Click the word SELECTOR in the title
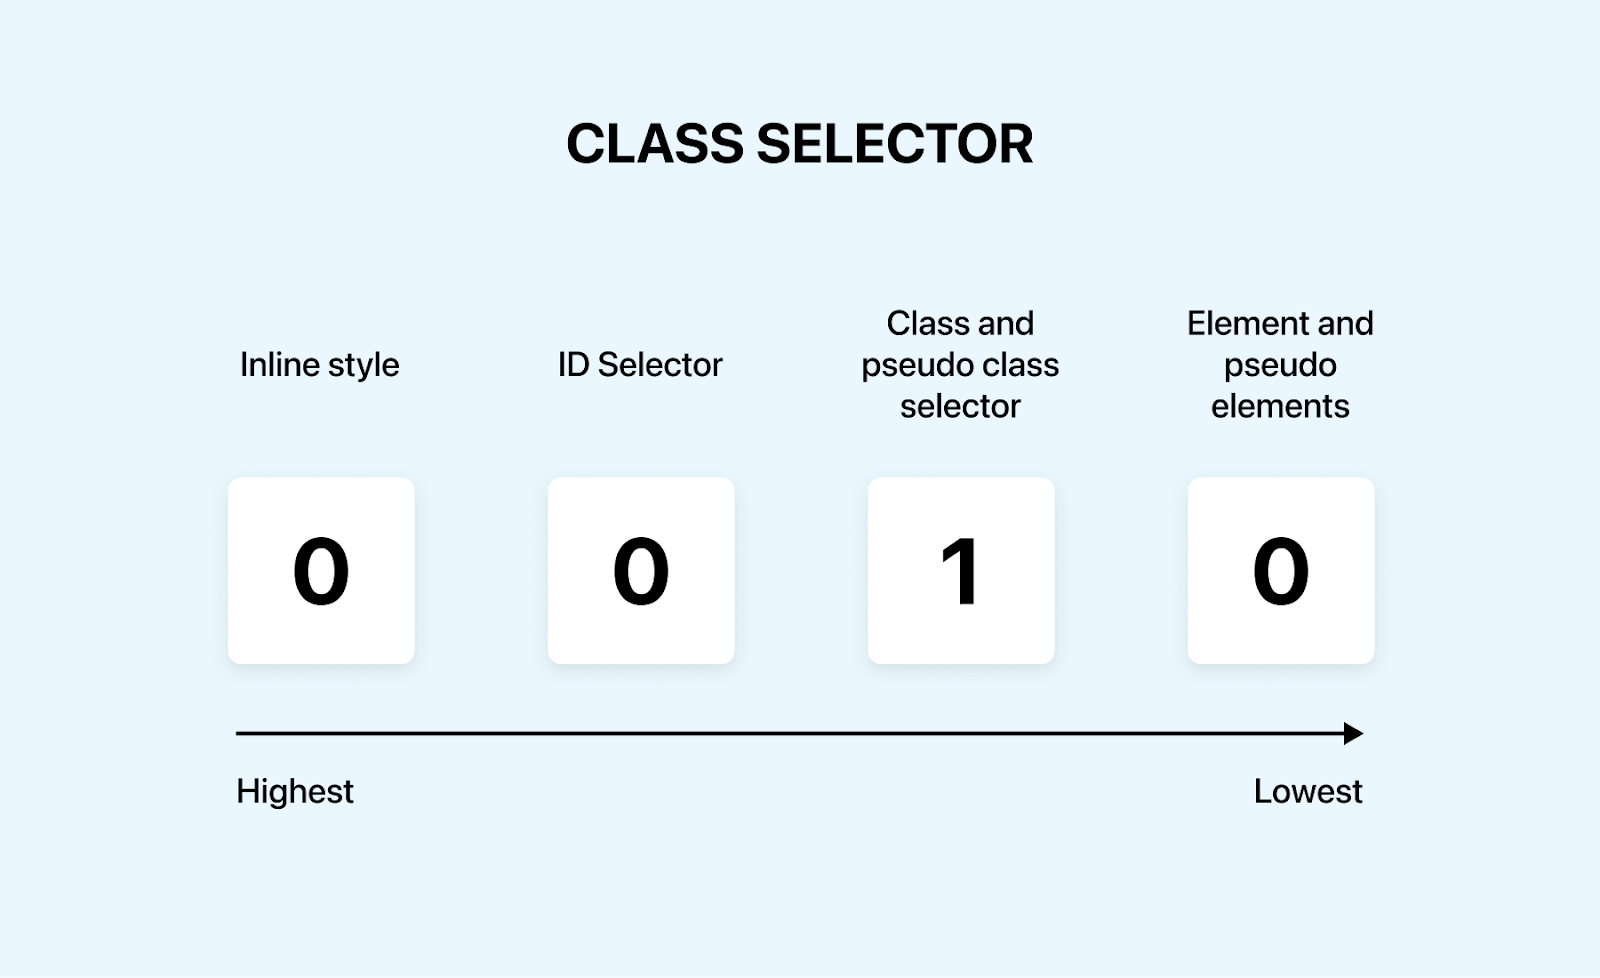 (895, 144)
